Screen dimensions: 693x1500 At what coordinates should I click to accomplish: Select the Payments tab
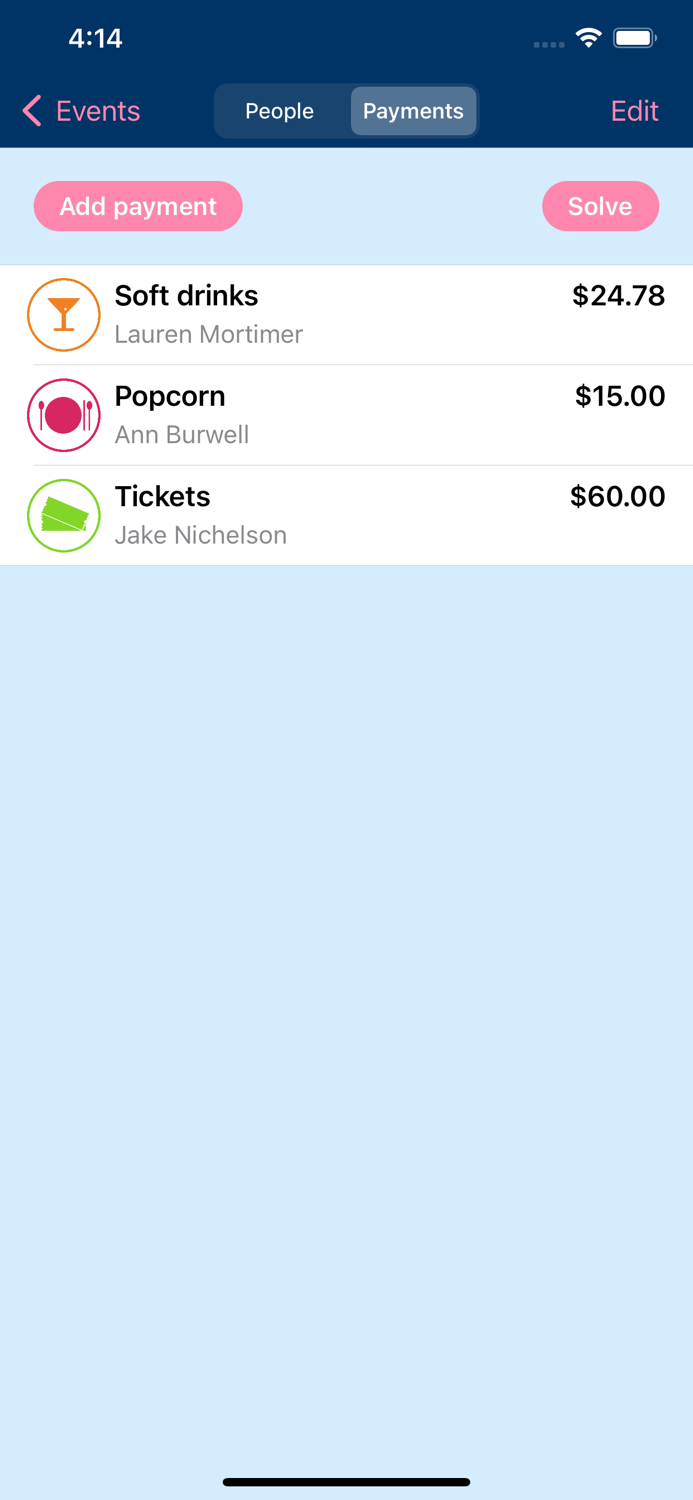413,111
